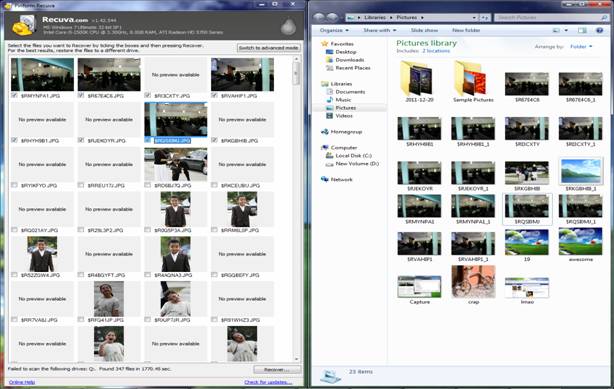Click the Piriform pear logo
The height and width of the screenshot is (389, 614).
point(288,26)
